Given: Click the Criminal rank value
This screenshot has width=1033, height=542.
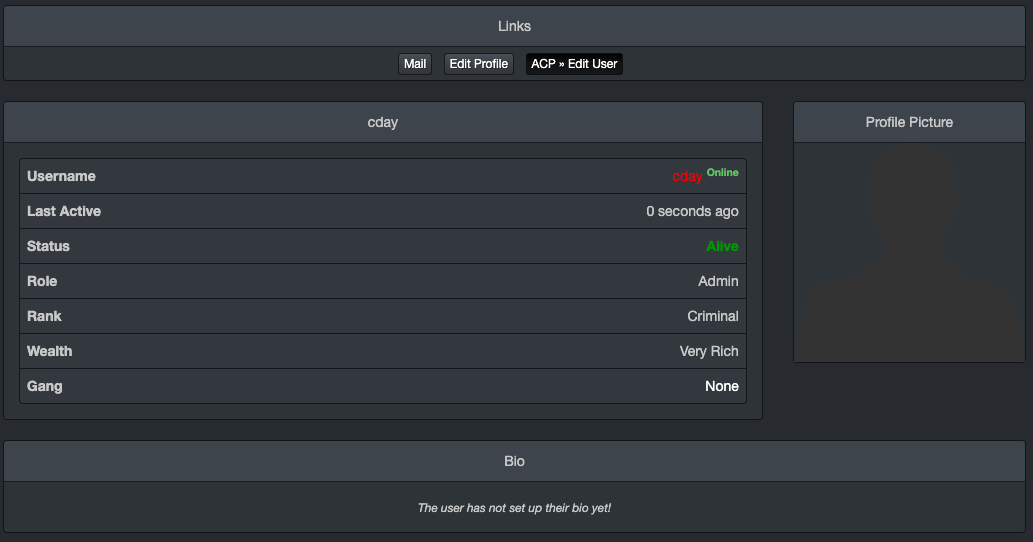Looking at the screenshot, I should tap(713, 316).
